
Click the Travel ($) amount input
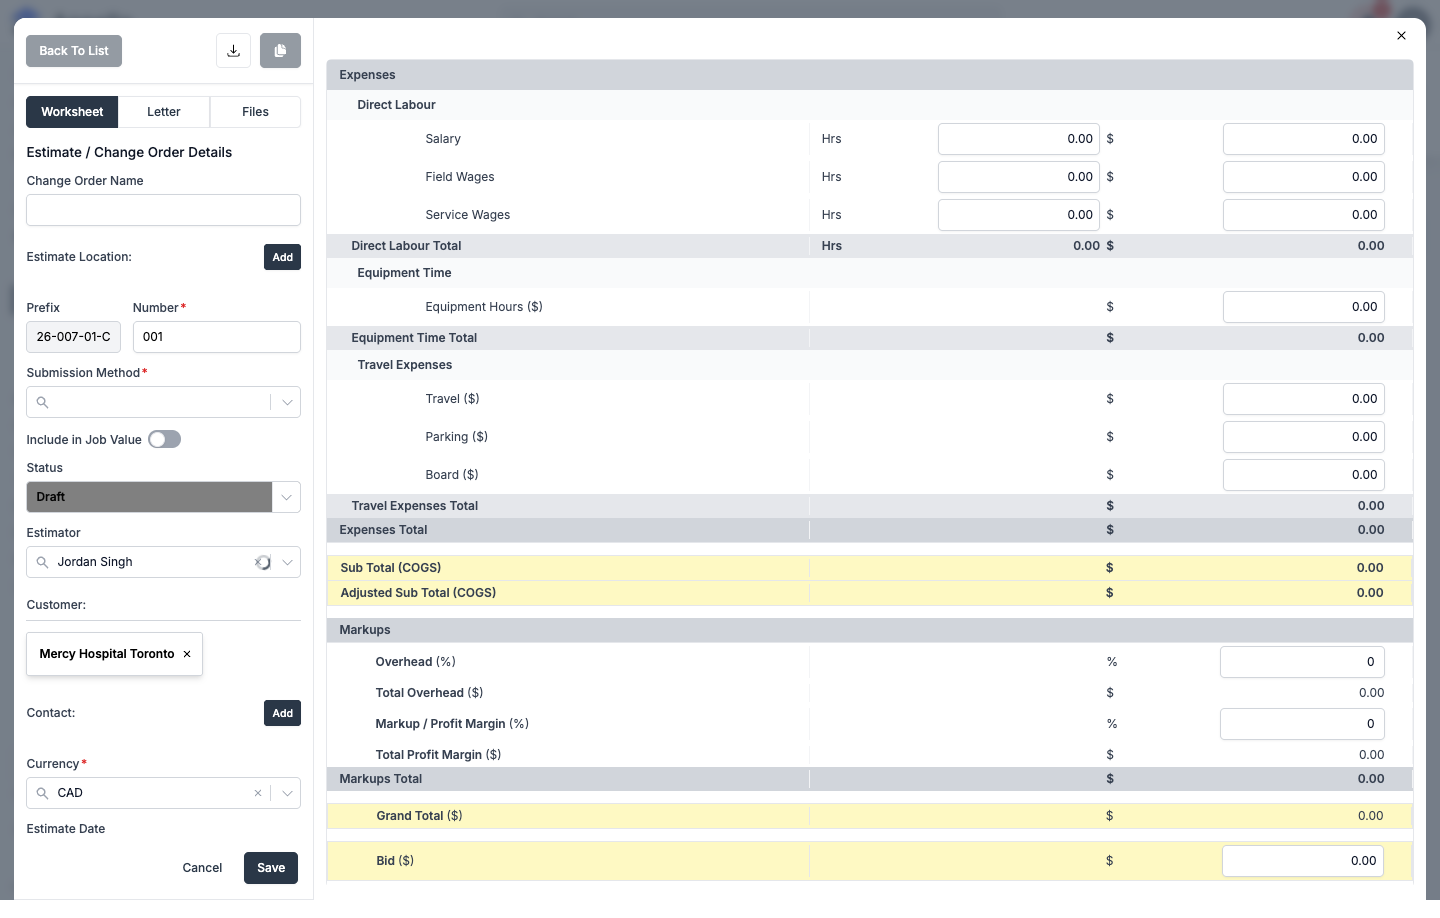tap(1304, 399)
